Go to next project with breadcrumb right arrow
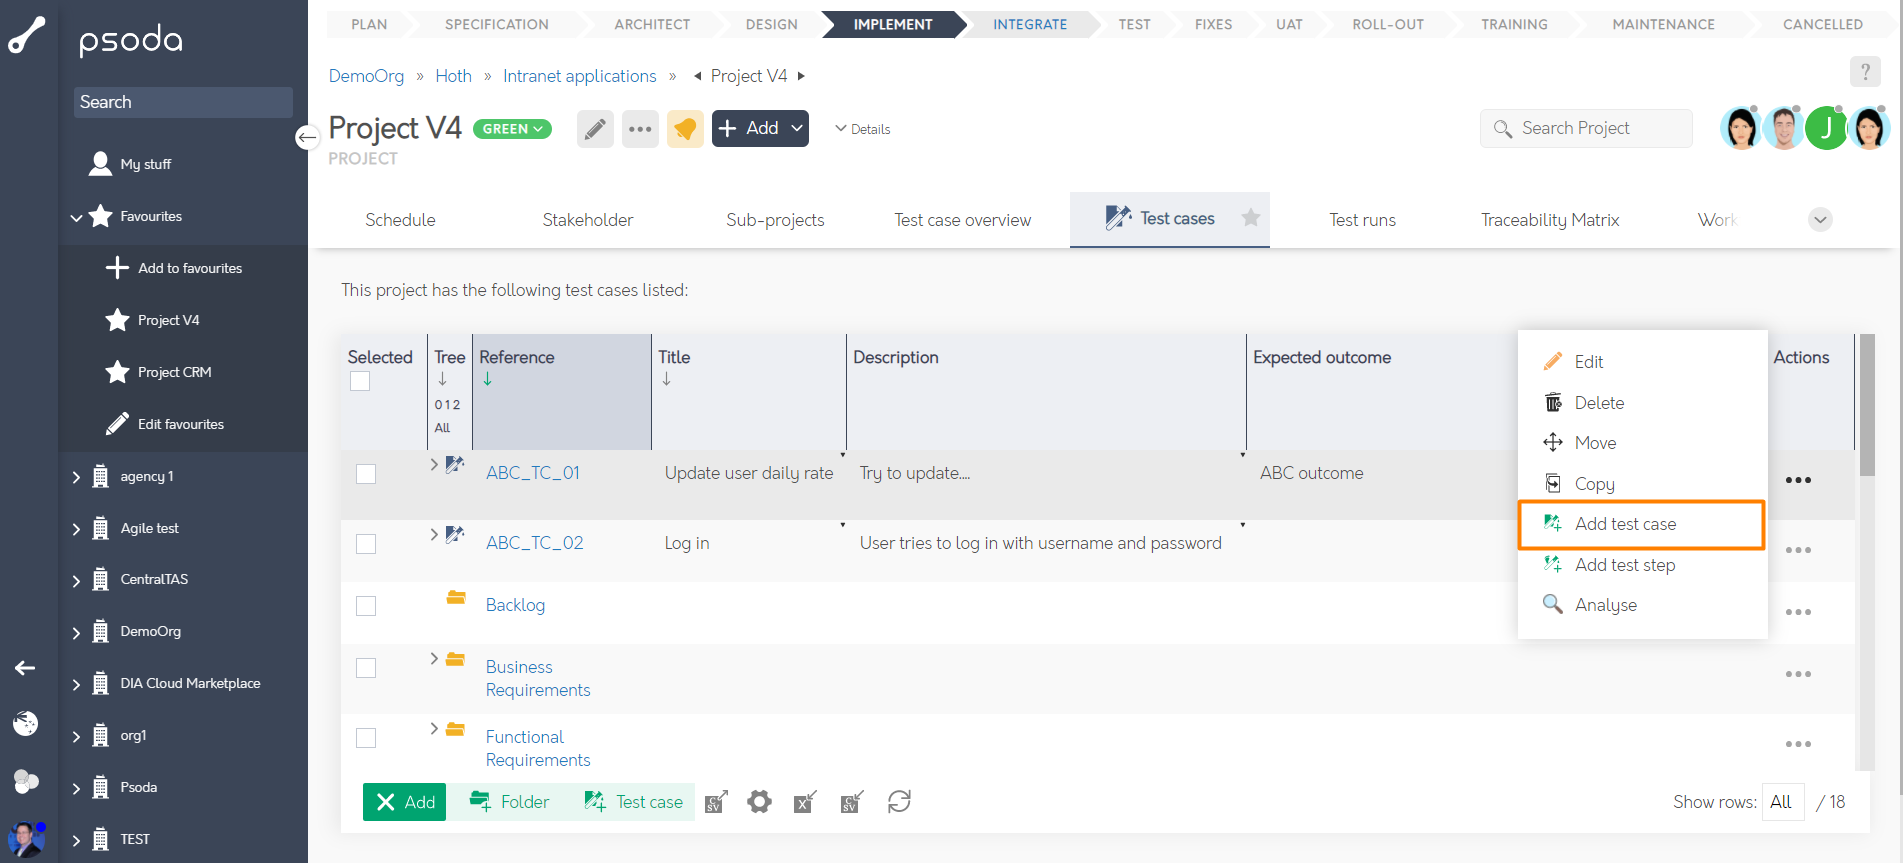Image resolution: width=1903 pixels, height=863 pixels. click(x=801, y=76)
